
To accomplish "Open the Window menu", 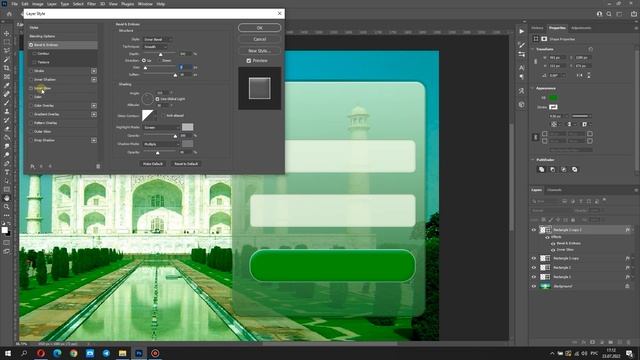I will 145,4.
